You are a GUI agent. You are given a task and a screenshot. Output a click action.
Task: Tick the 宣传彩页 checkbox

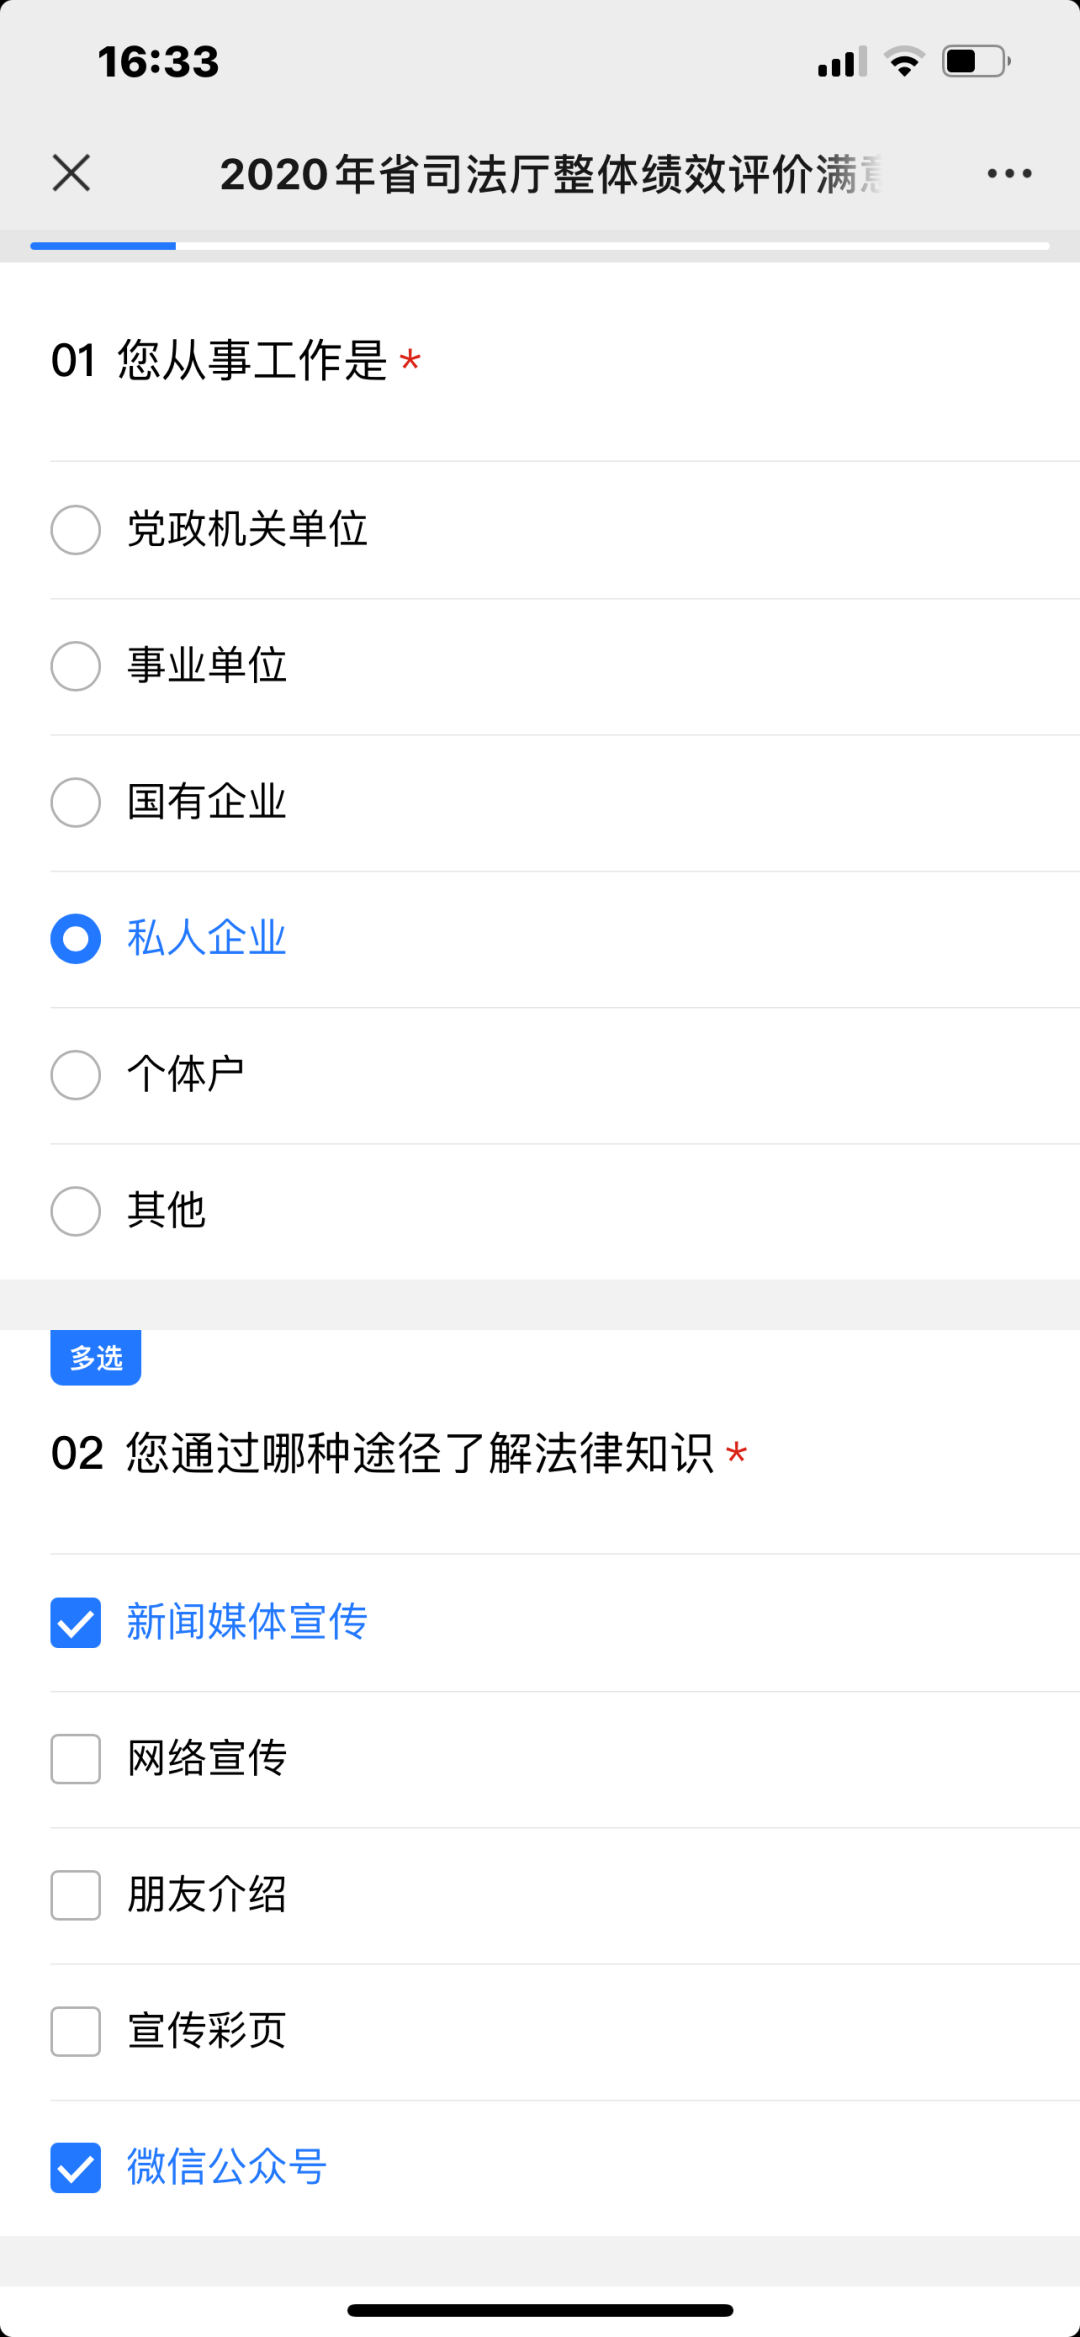(x=76, y=2031)
